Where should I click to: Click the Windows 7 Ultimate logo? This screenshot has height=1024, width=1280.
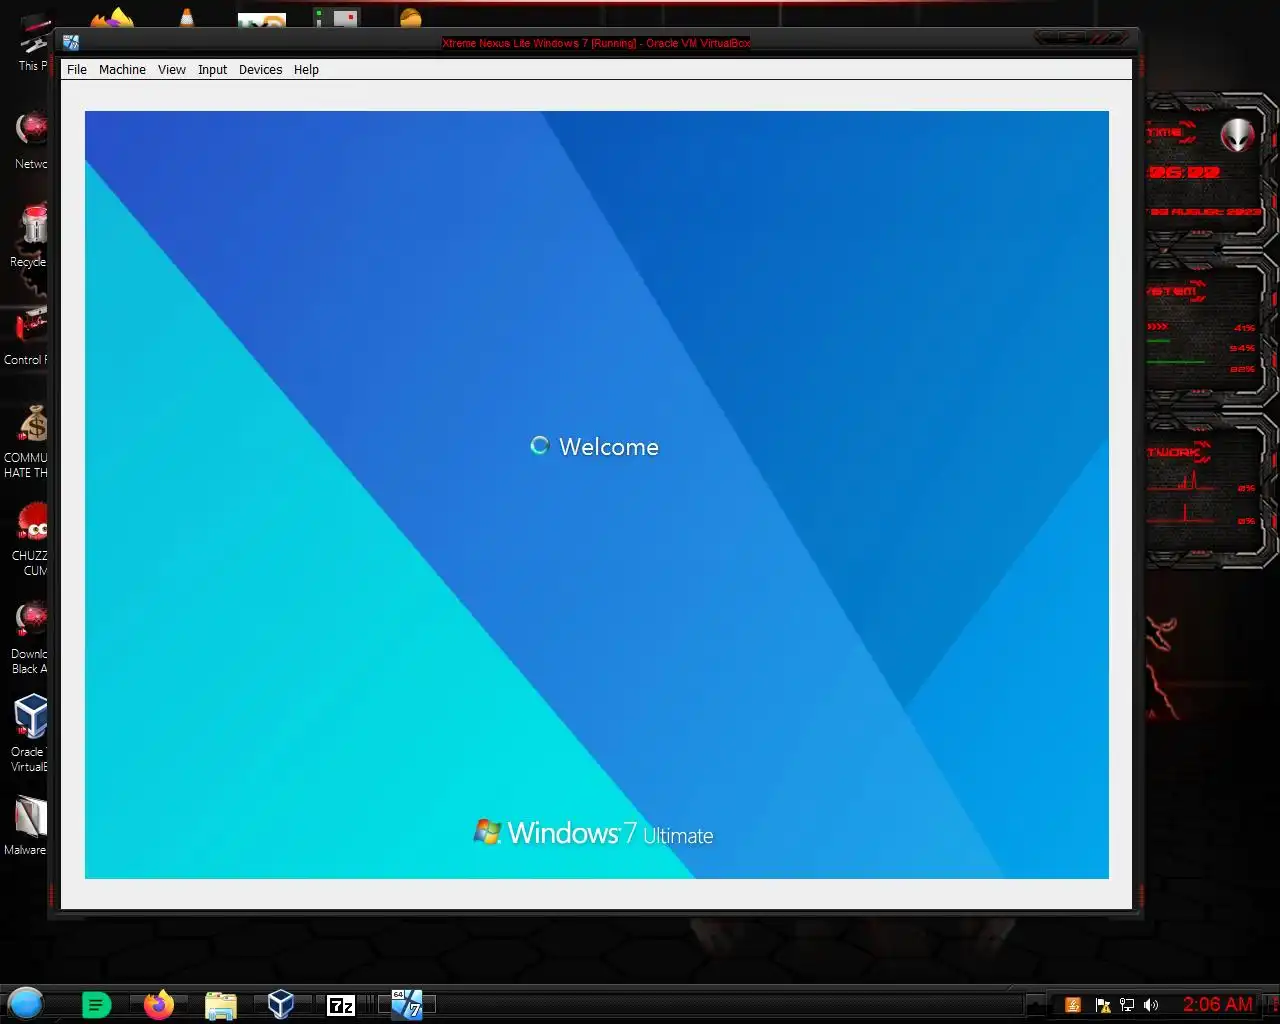[594, 833]
